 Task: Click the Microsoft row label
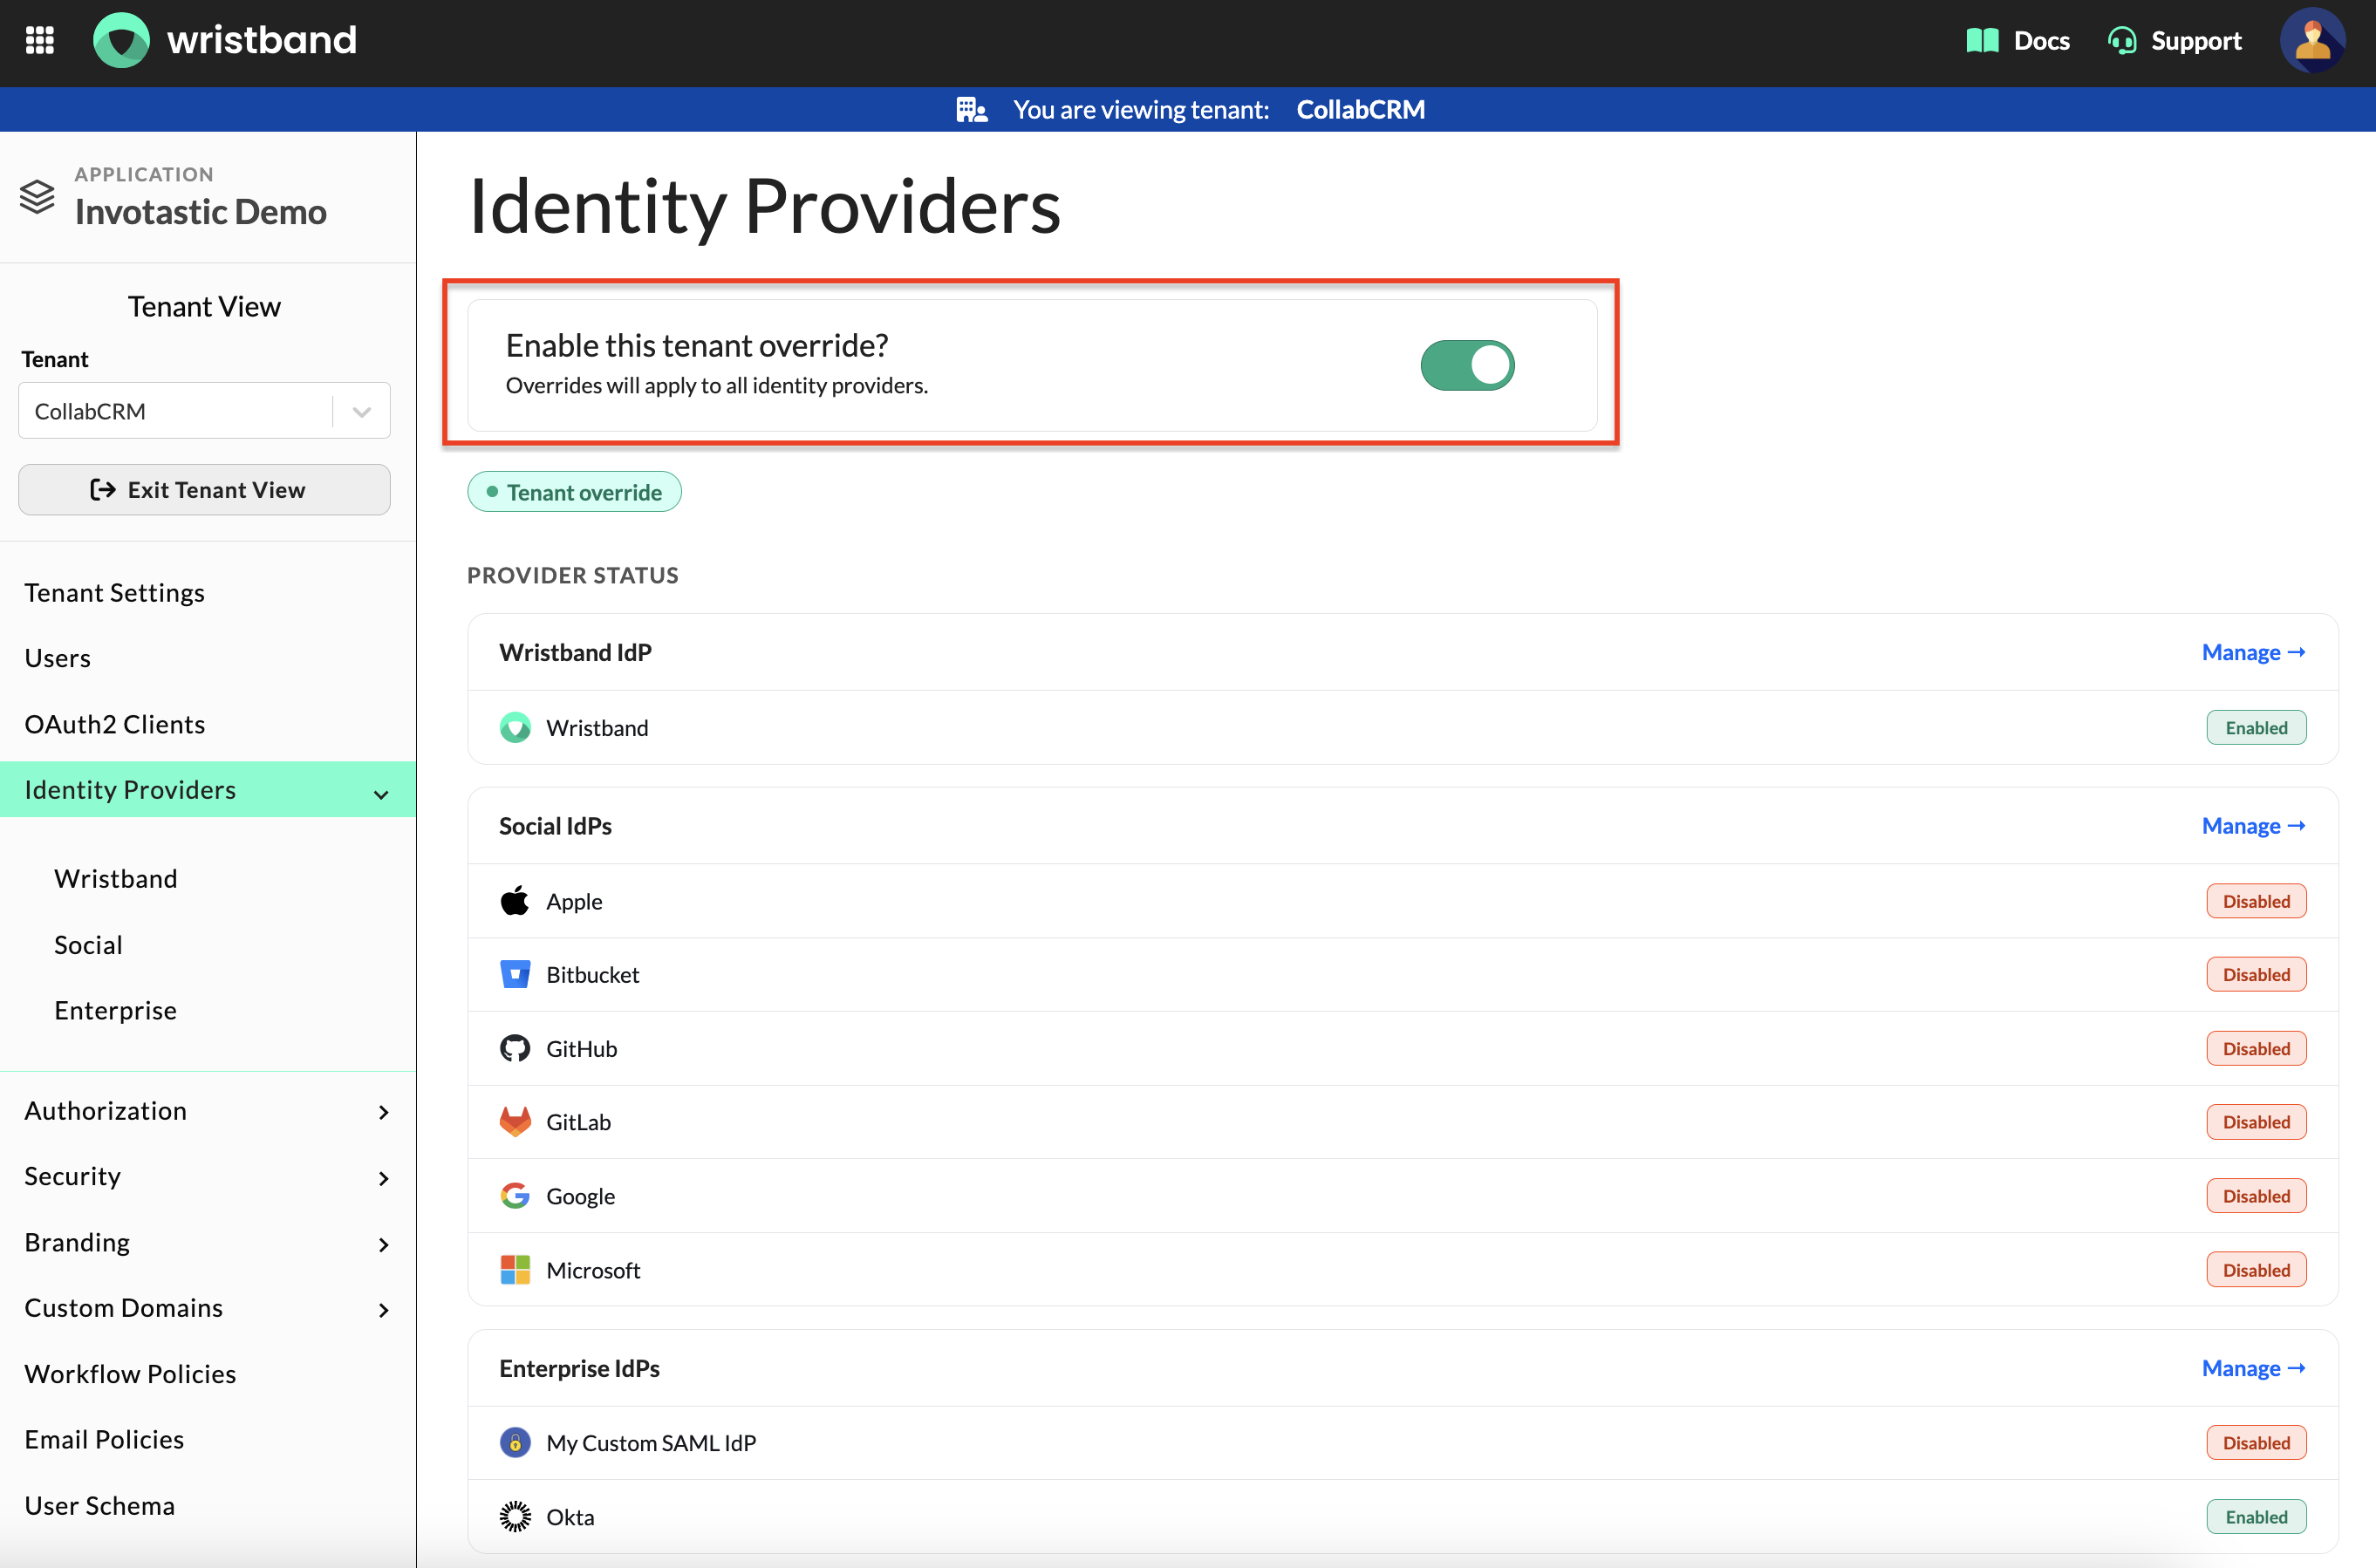click(593, 1270)
